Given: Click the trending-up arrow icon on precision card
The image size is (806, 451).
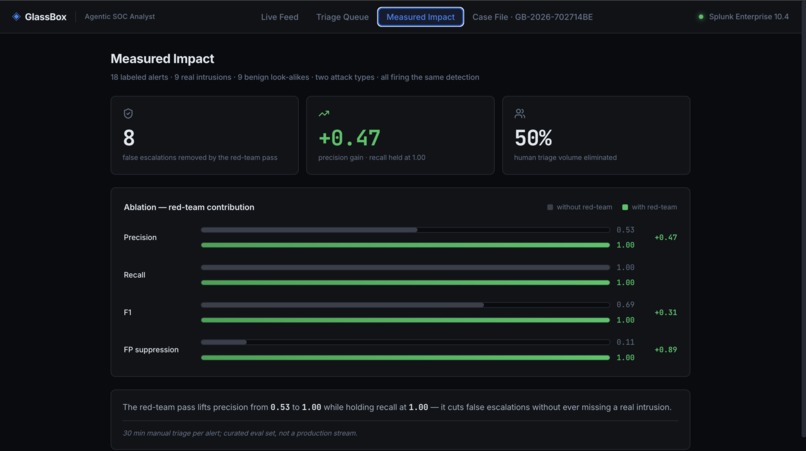Looking at the screenshot, I should pos(324,114).
